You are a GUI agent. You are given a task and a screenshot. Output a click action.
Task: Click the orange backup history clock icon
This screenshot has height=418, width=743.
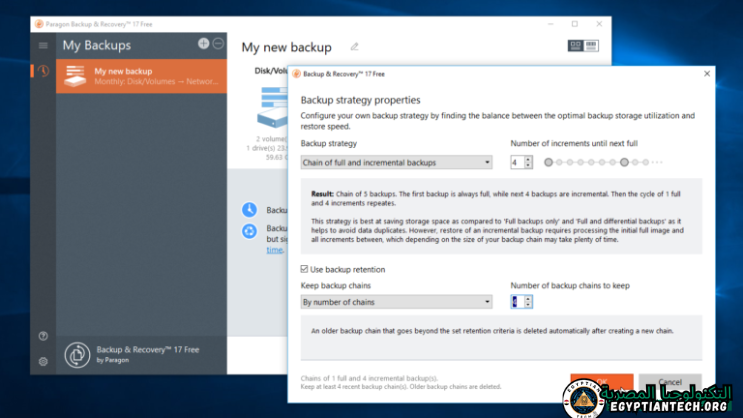click(43, 71)
